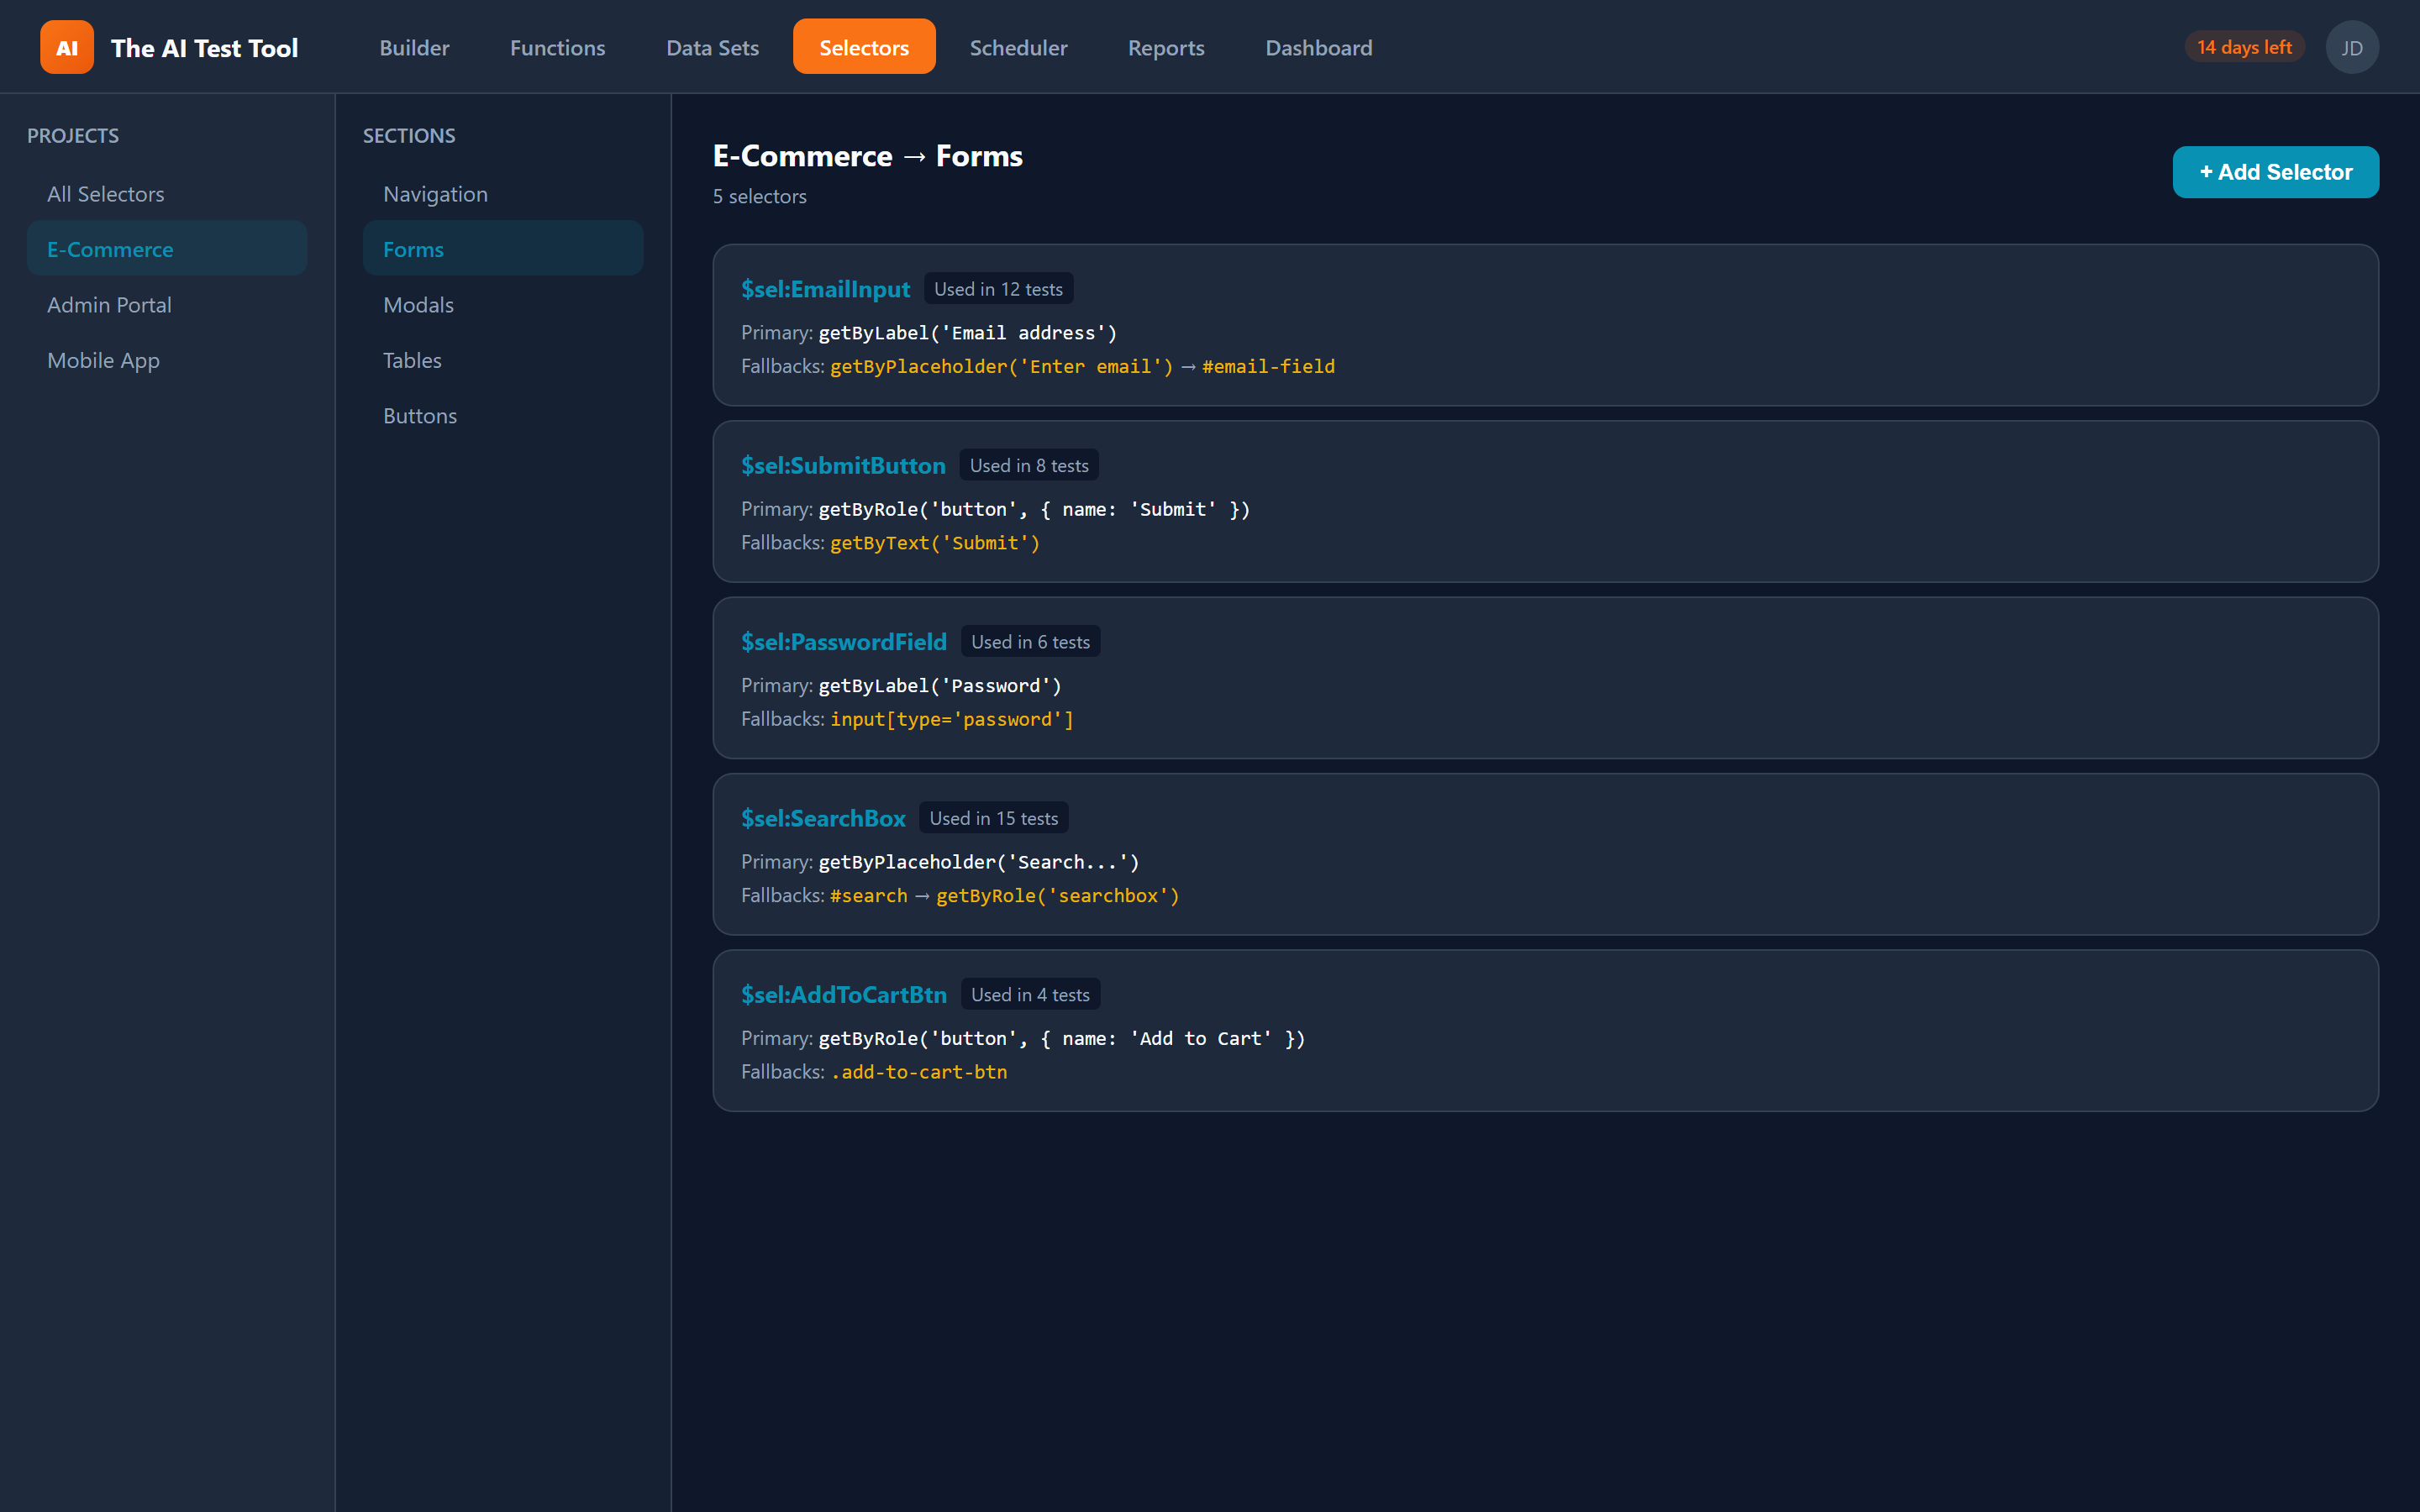
Task: Click the 14 days left badge
Action: click(x=2243, y=47)
